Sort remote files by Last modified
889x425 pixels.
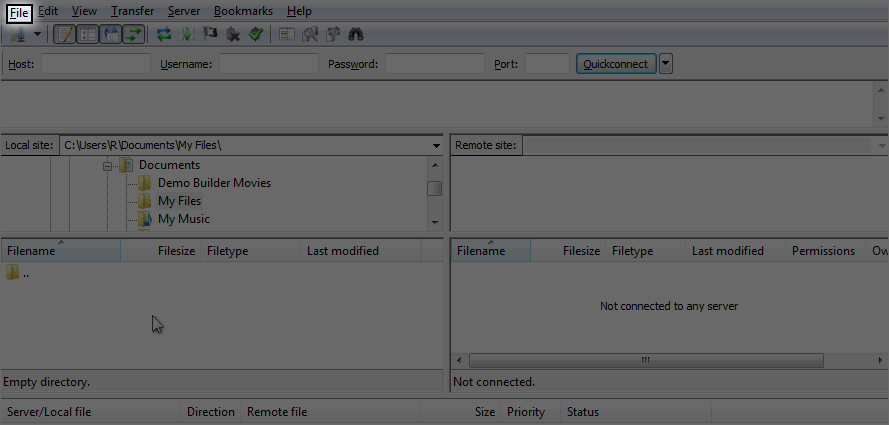click(x=735, y=250)
